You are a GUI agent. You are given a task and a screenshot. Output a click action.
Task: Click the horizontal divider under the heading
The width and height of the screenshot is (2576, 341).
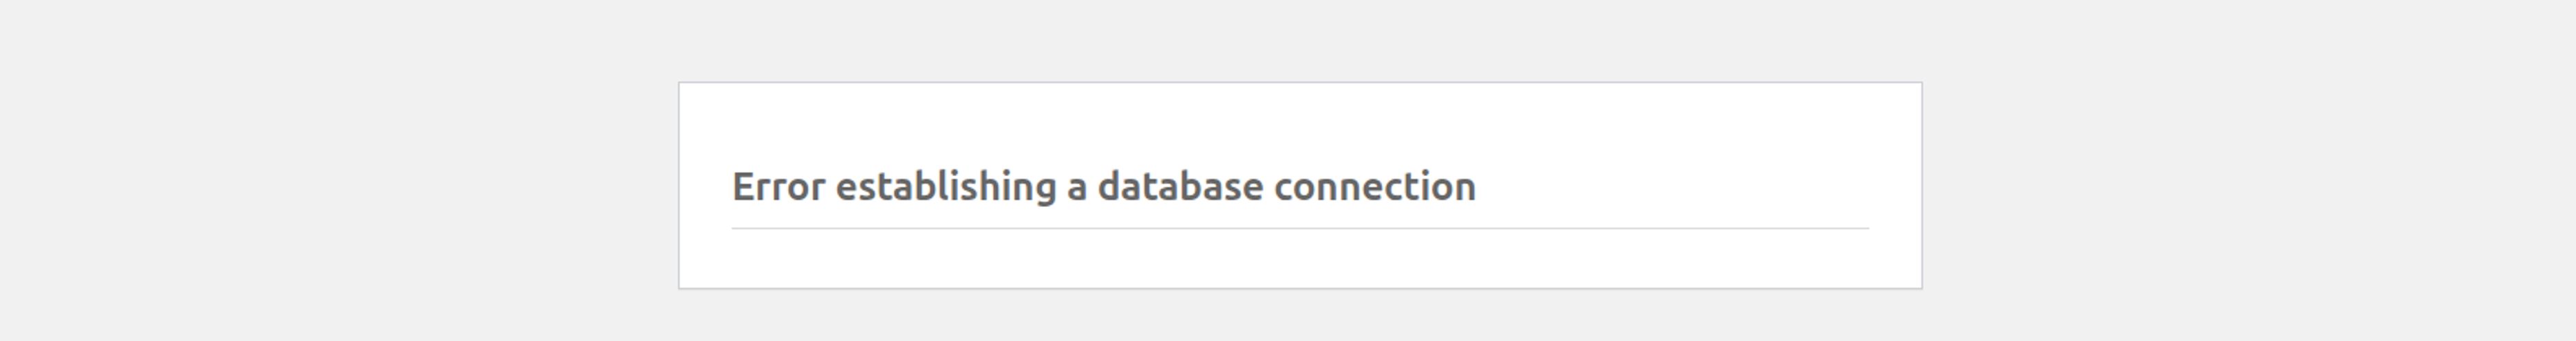coord(1300,228)
